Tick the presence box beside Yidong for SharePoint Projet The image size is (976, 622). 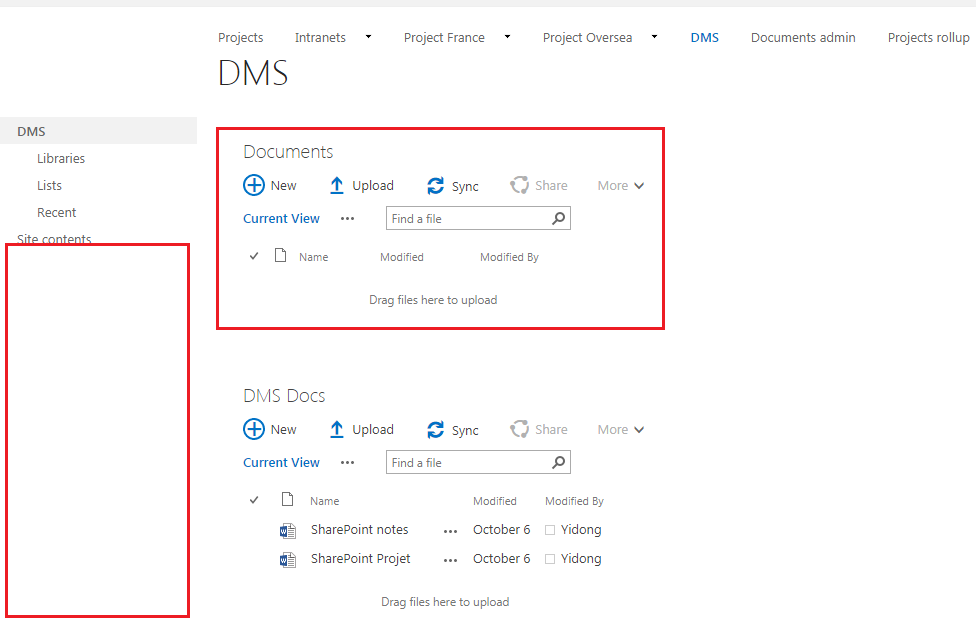550,559
